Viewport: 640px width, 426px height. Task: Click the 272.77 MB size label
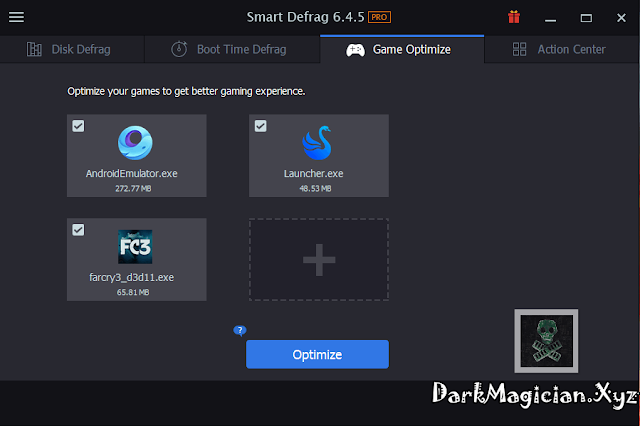[x=133, y=189]
